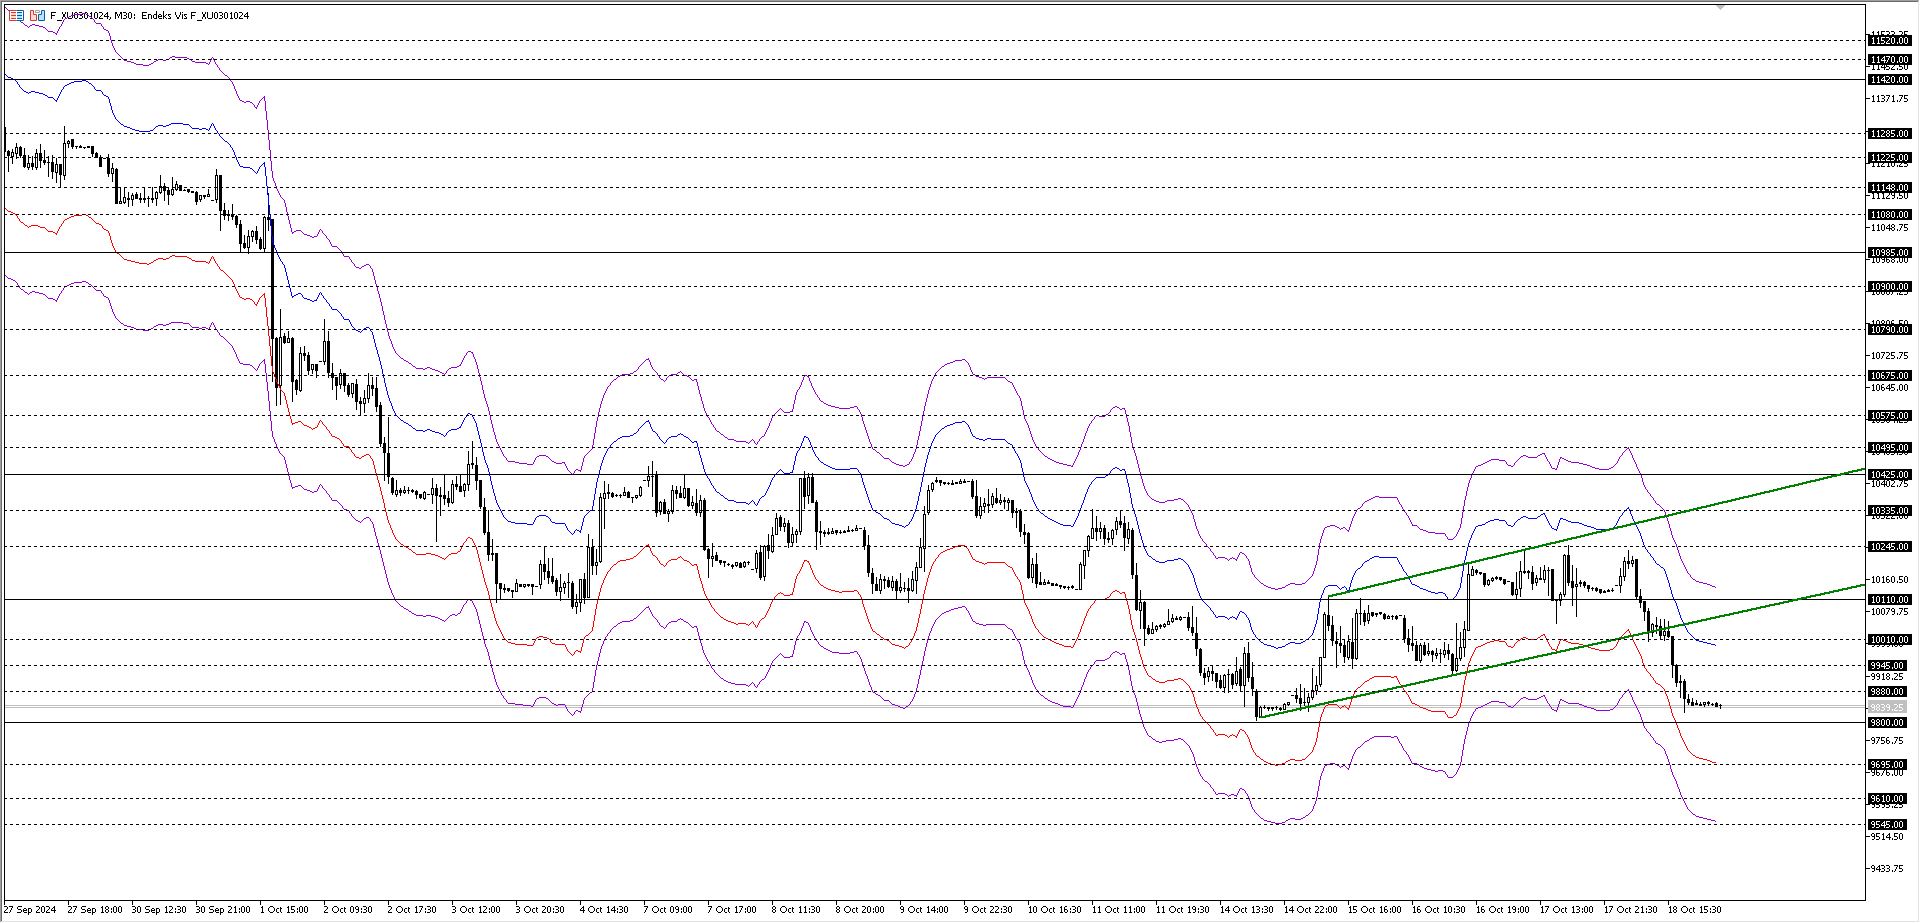This screenshot has height=923, width=1920.
Task: Select the 10575.00 price level label
Action: [1889, 415]
